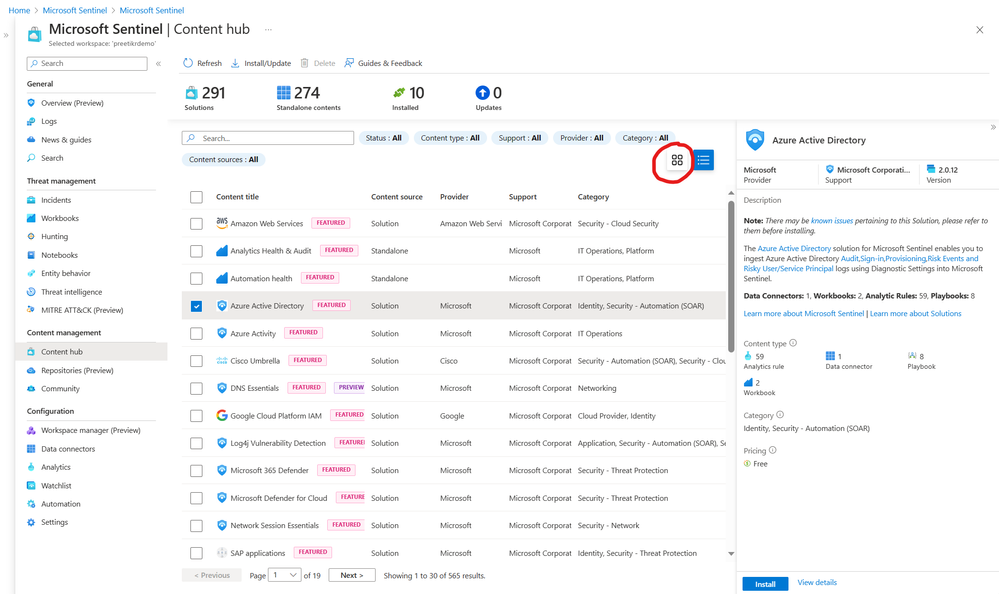This screenshot has width=999, height=594.
Task: Open the Content type : All filter
Action: click(x=450, y=138)
